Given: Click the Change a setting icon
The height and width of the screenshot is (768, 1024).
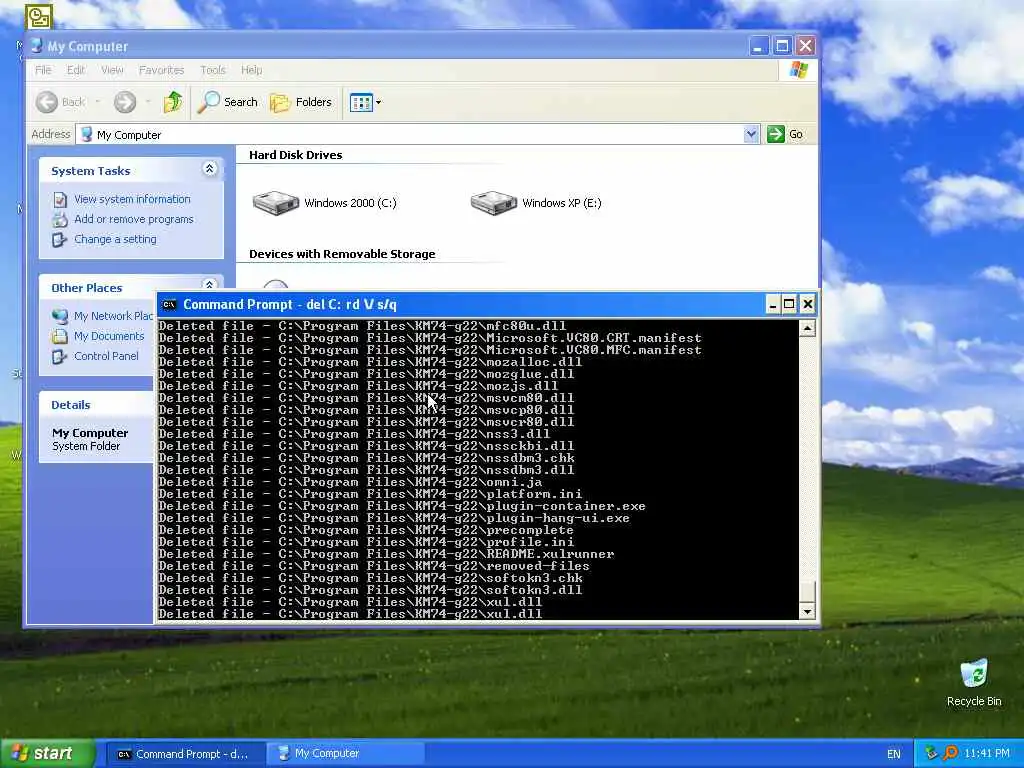Looking at the screenshot, I should point(60,240).
